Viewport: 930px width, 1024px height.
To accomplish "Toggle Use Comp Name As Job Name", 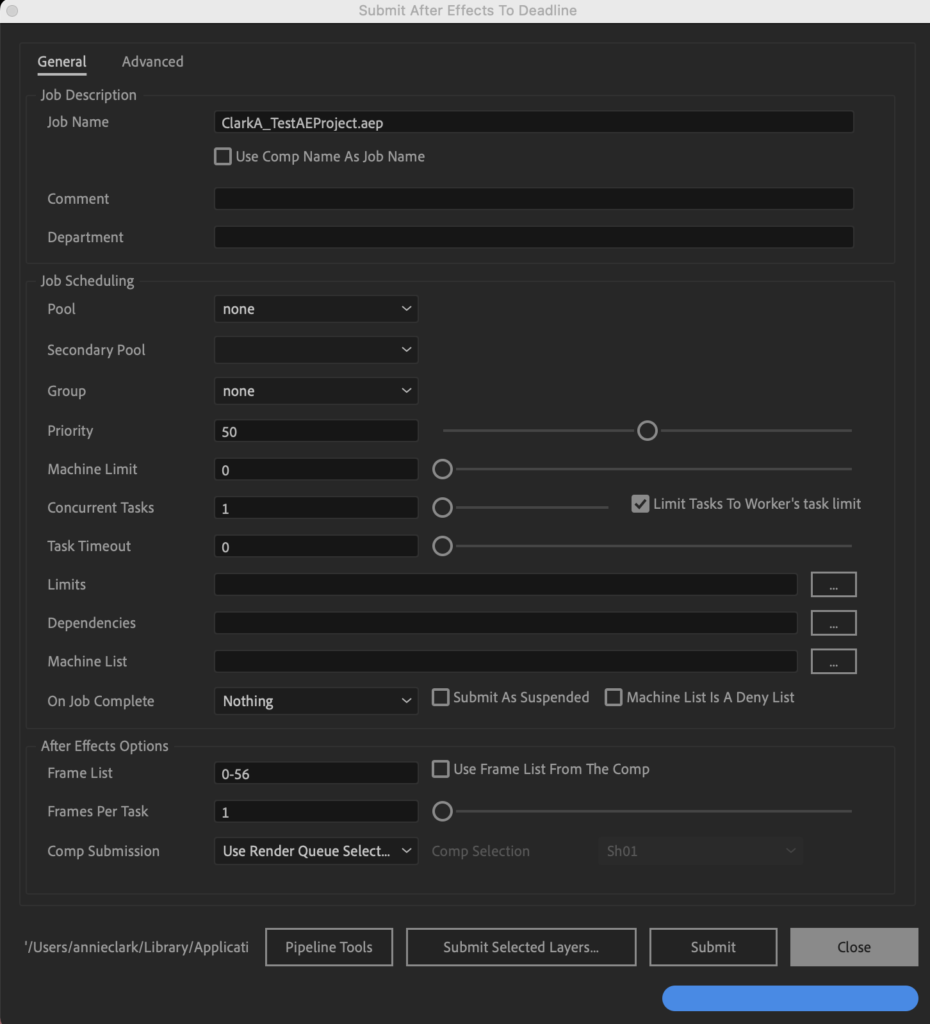I will point(223,157).
